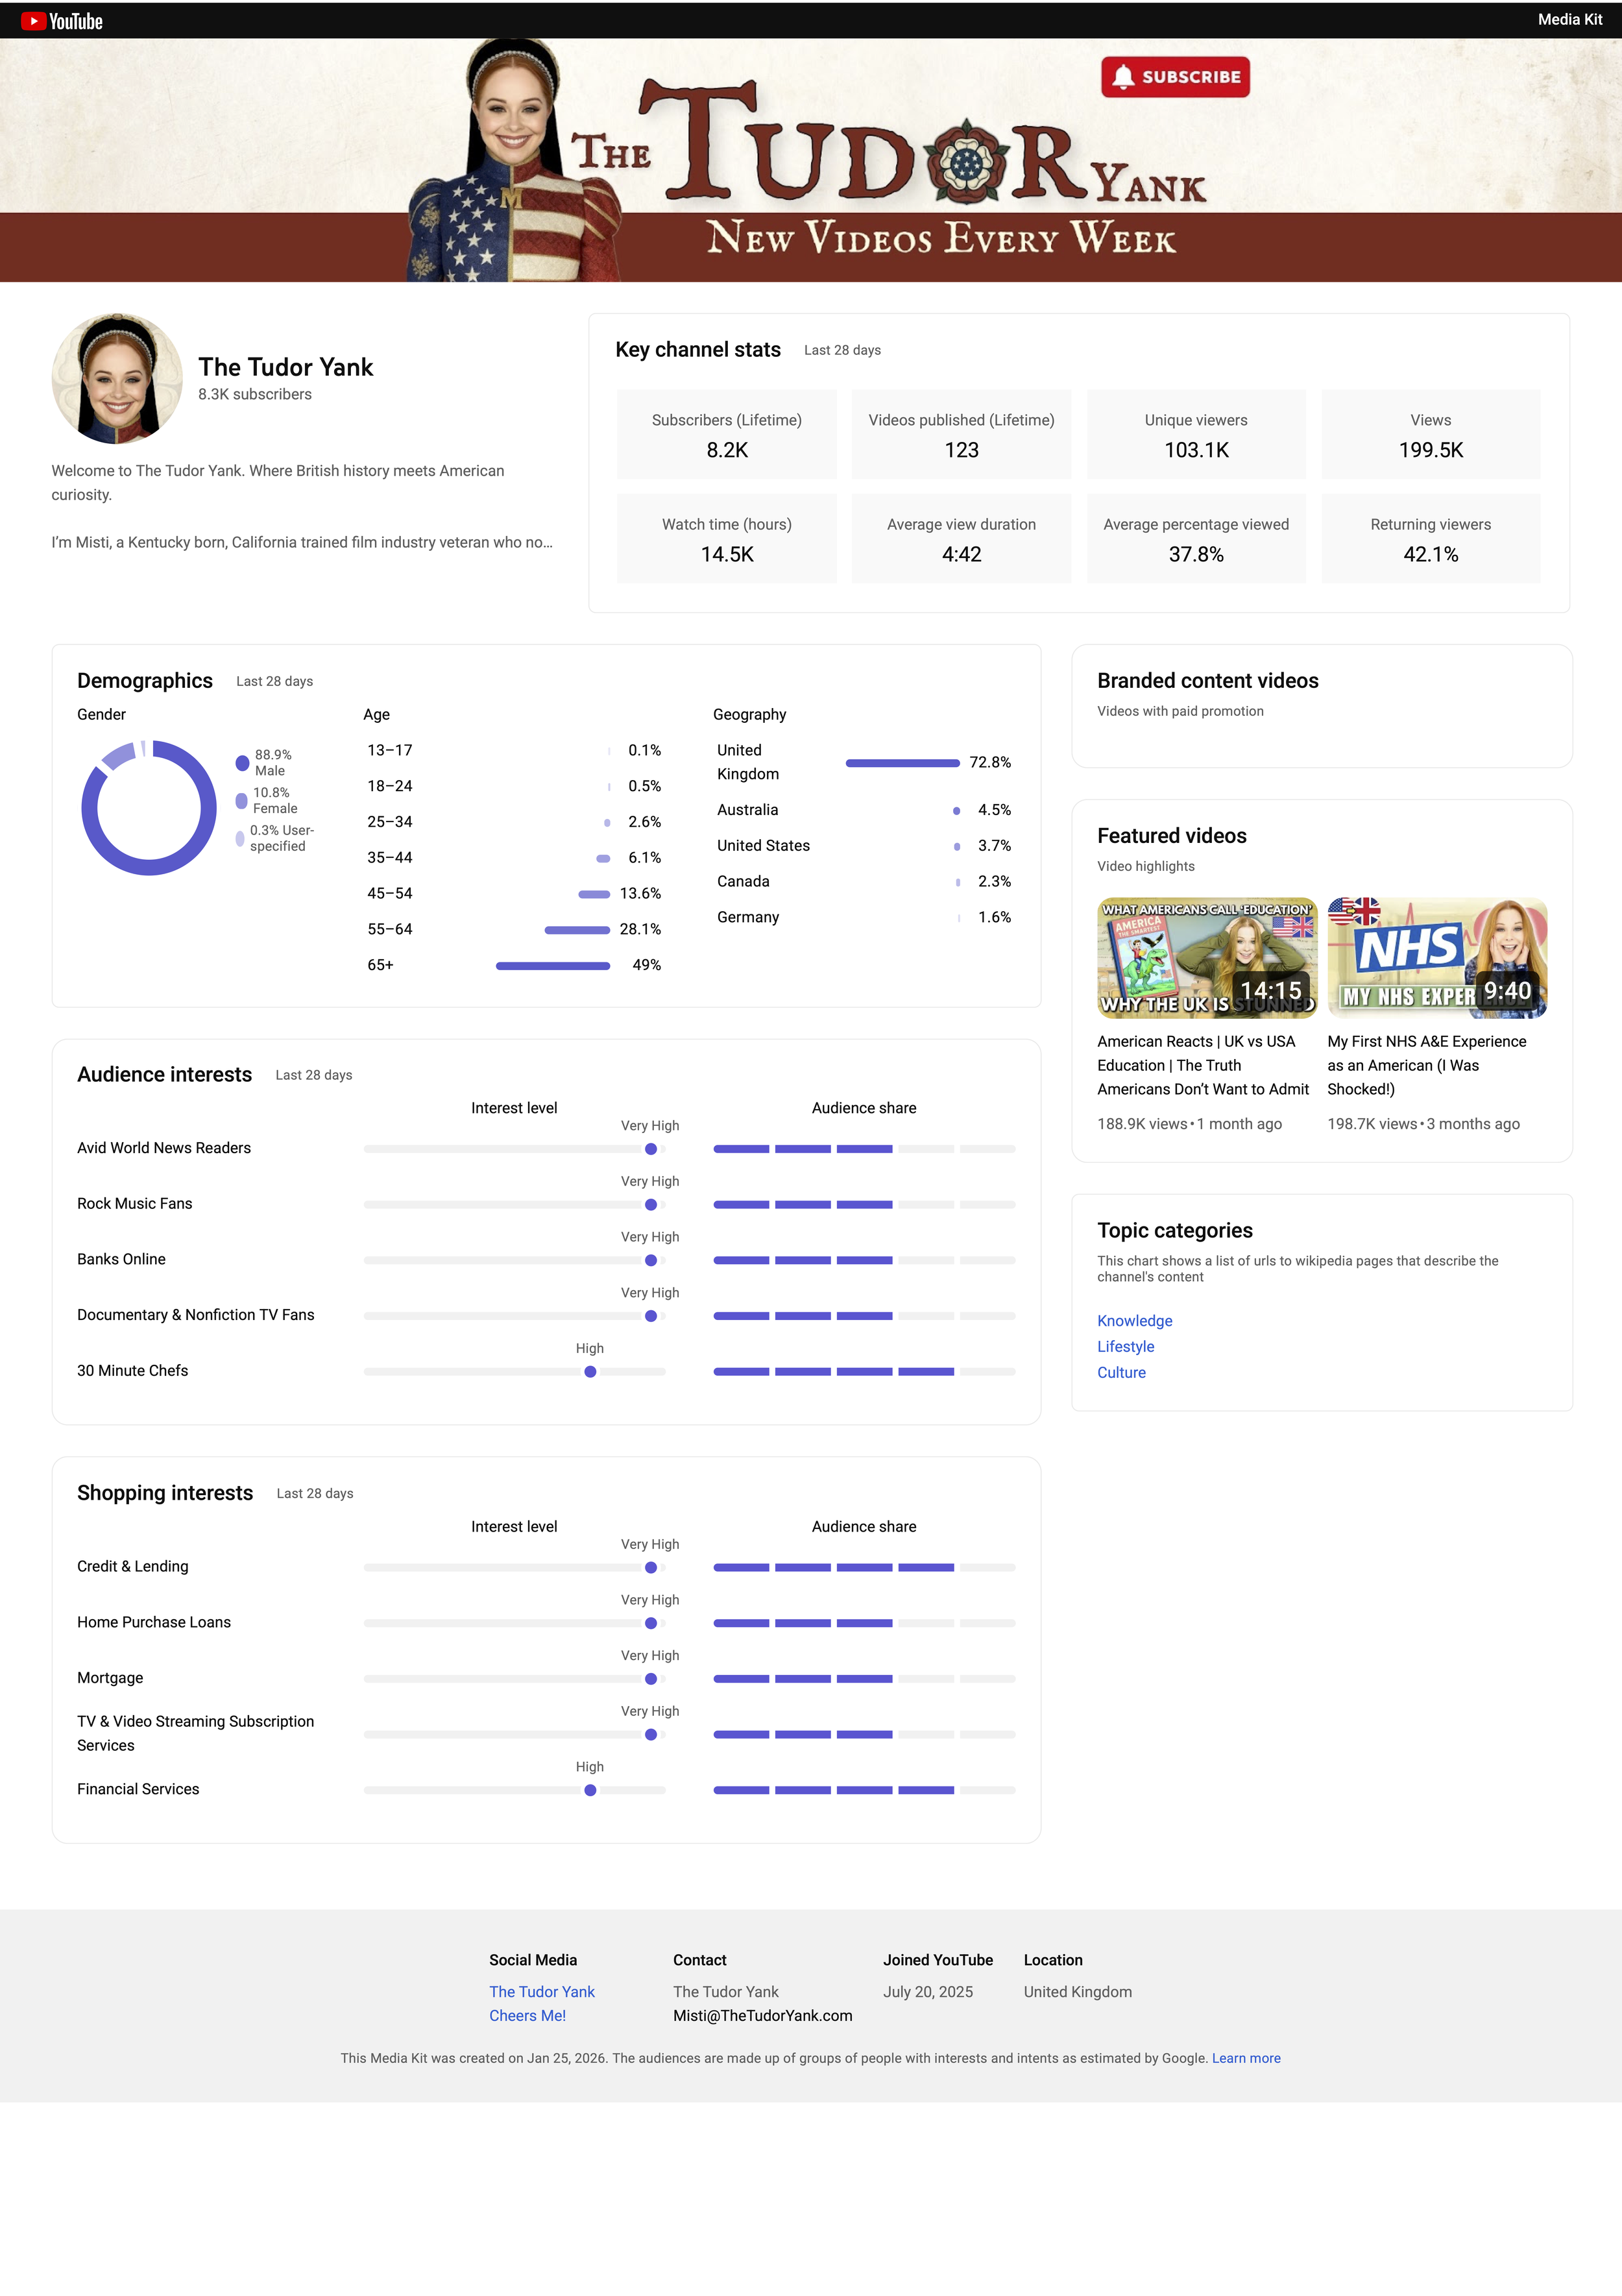
Task: Click the Views stat card
Action: (x=1430, y=435)
